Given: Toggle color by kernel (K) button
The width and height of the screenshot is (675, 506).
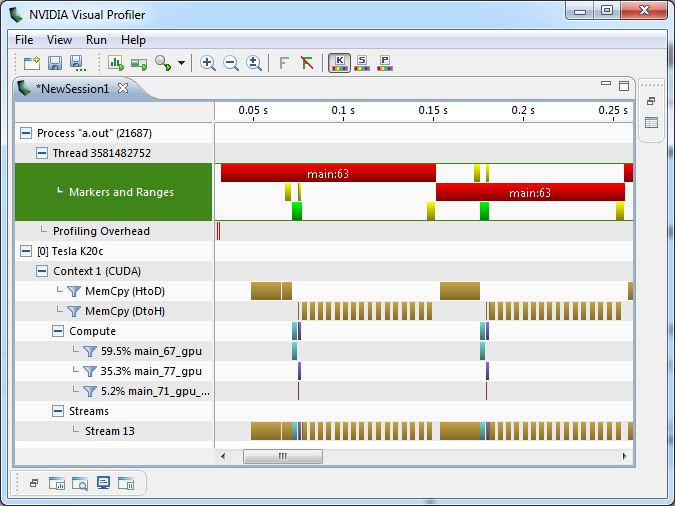Looking at the screenshot, I should [x=340, y=63].
